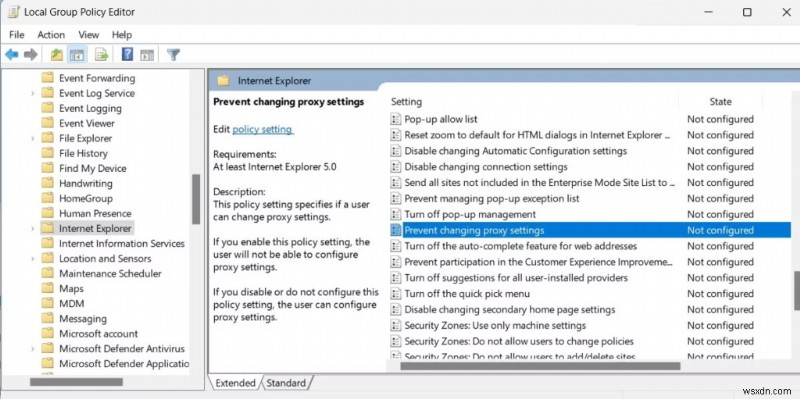This screenshot has width=800, height=399.
Task: Click the Export List toolbar icon
Action: (102, 55)
